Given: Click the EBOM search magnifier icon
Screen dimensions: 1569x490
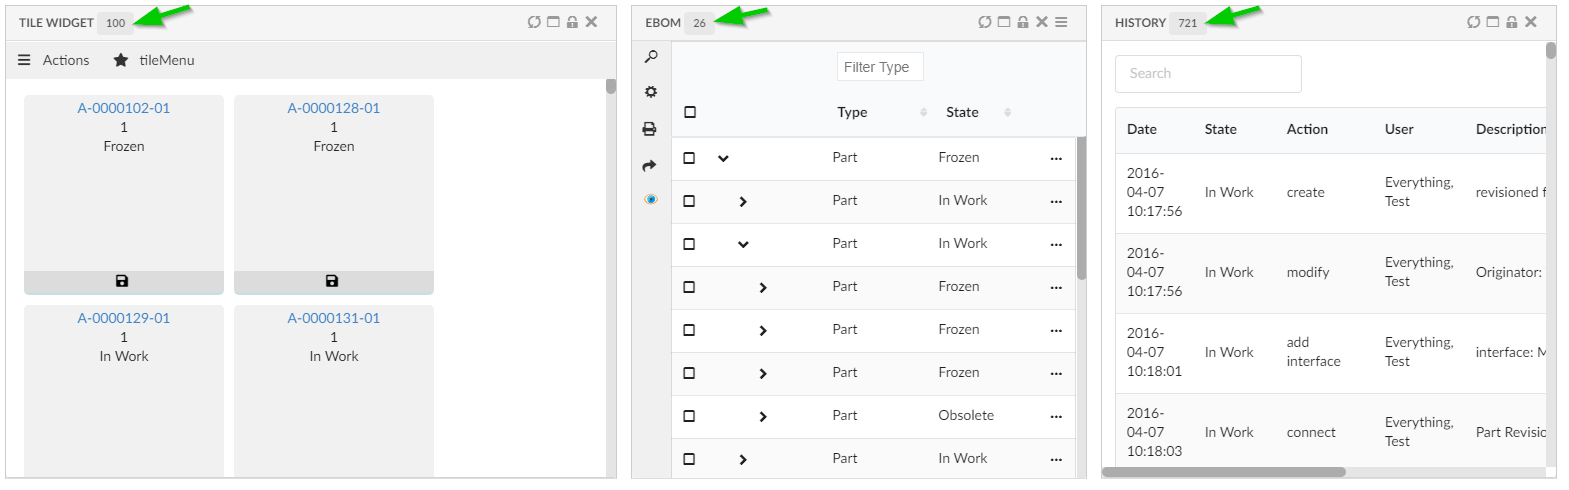Looking at the screenshot, I should tap(651, 57).
